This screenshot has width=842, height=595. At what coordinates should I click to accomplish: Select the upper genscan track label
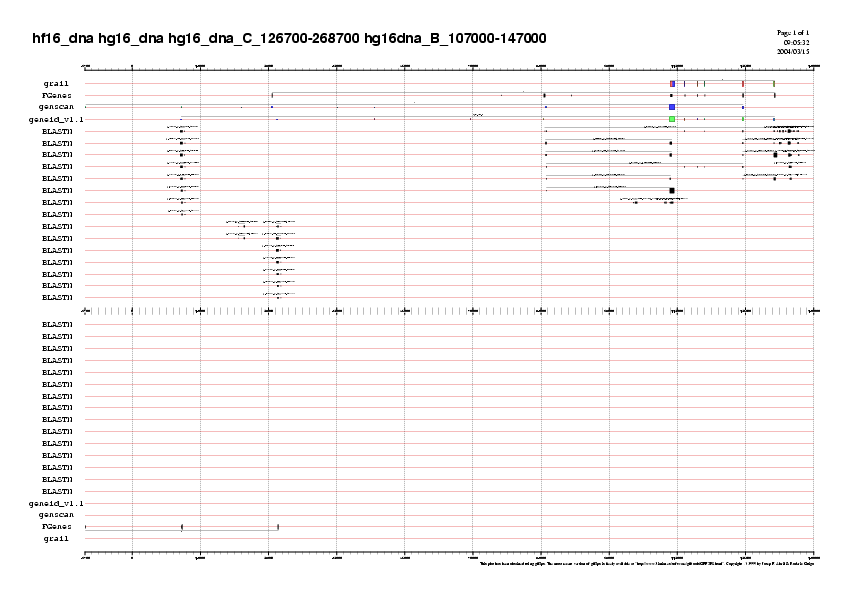point(56,106)
